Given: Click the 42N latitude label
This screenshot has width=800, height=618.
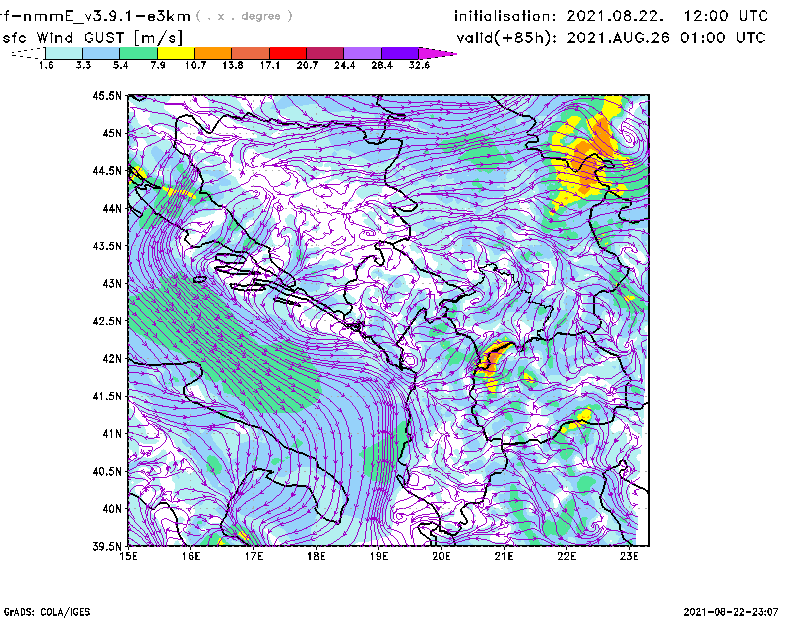Looking at the screenshot, I should pos(112,359).
